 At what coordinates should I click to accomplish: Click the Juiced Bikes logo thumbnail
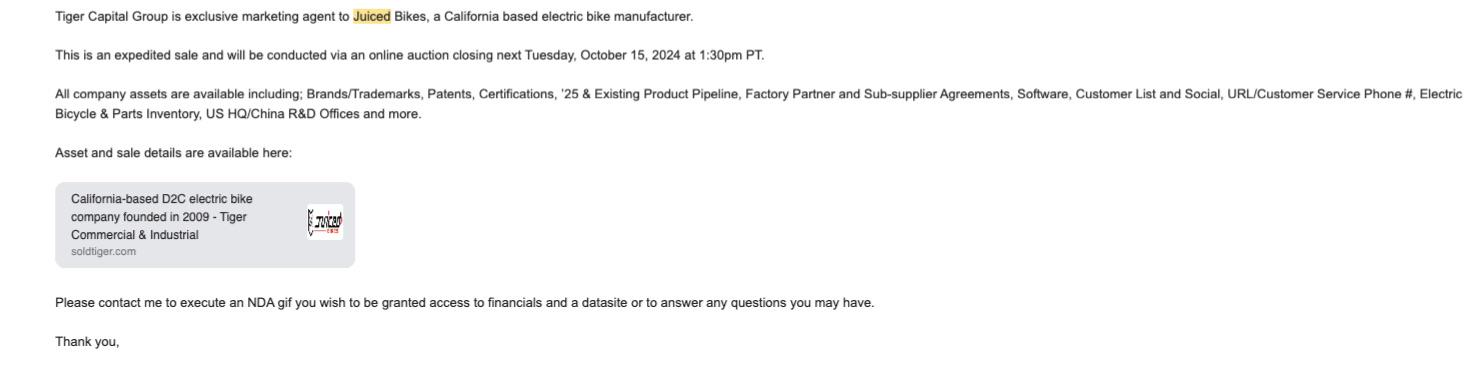coord(326,222)
